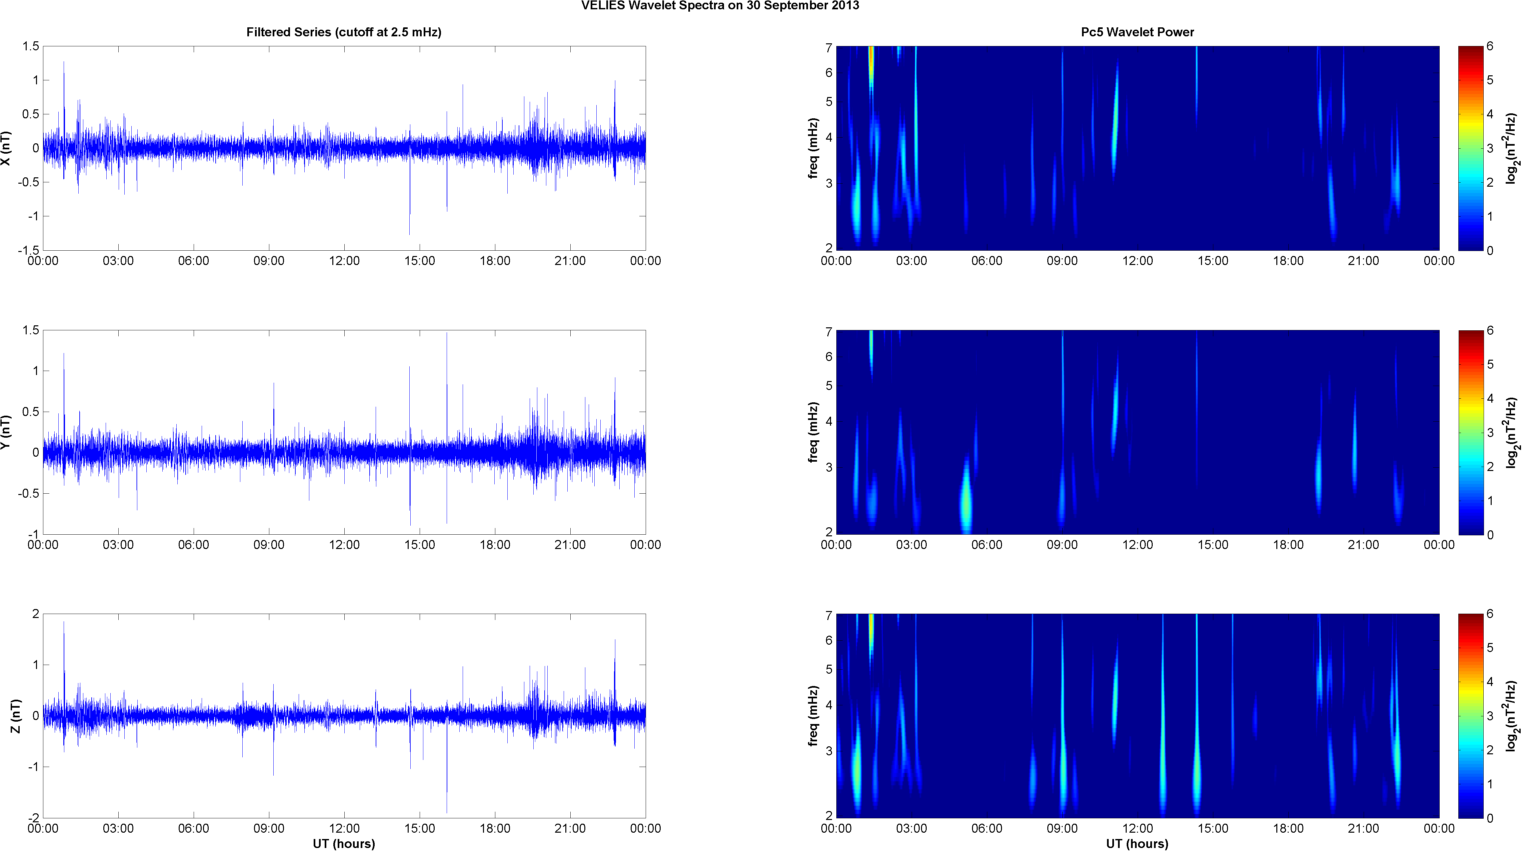Click inside the Z component filtered series plot

[344, 716]
